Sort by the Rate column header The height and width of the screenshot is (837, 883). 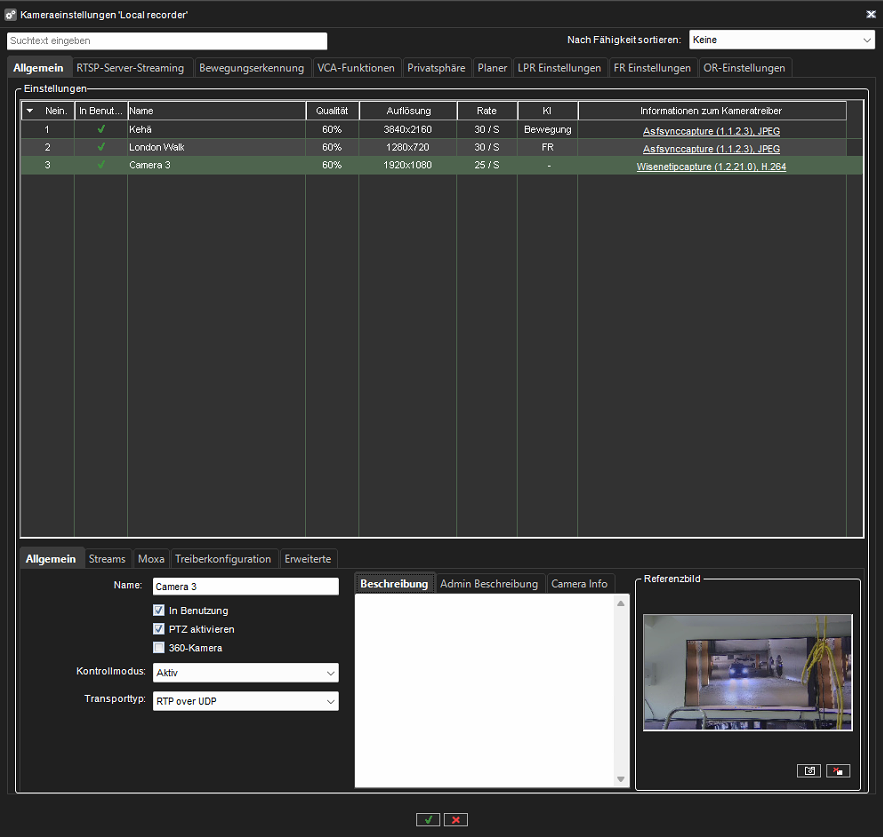[487, 111]
